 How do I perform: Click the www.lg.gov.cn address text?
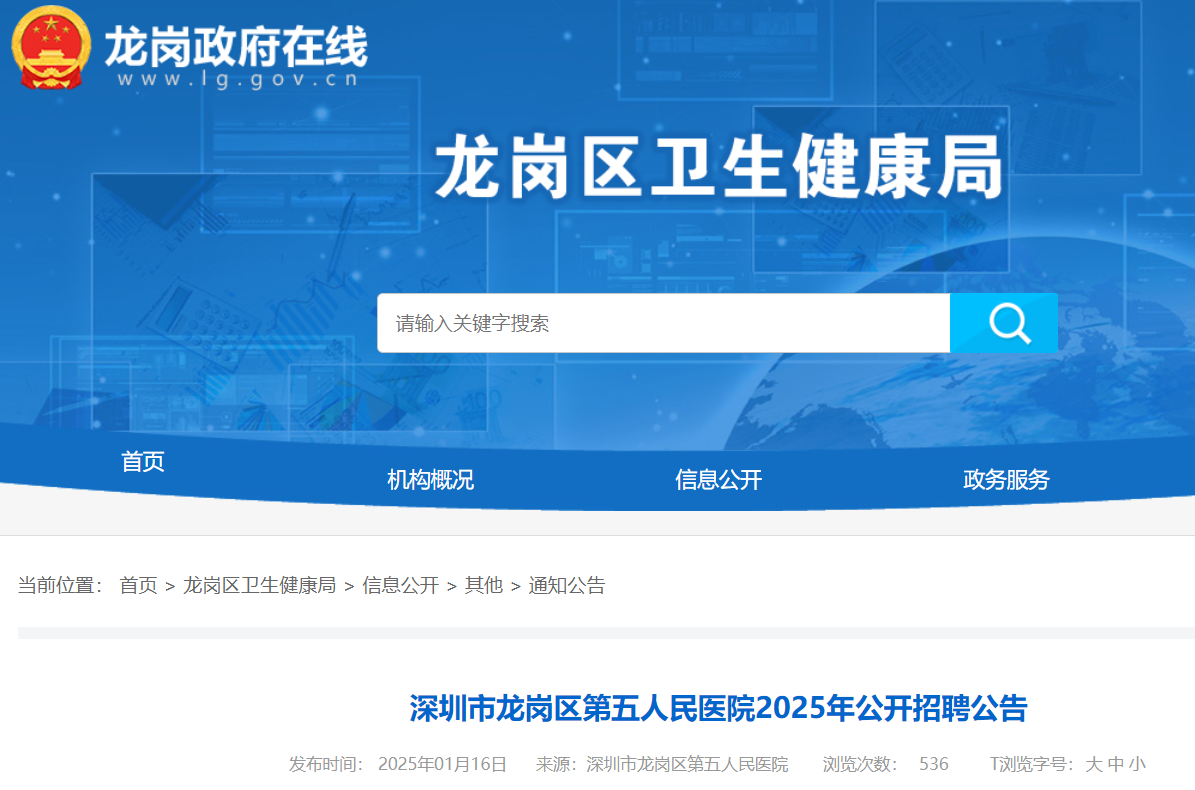237,79
